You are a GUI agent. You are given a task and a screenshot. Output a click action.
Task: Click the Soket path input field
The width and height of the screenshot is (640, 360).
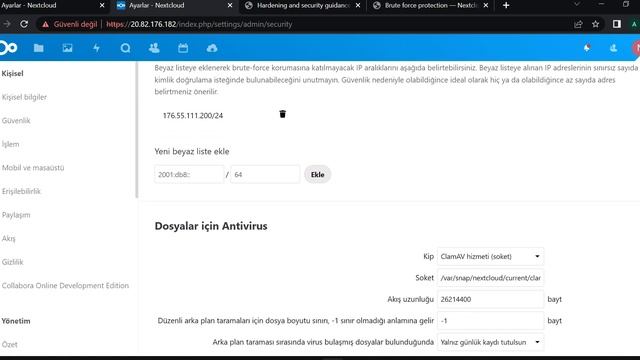pyautogui.click(x=490, y=278)
